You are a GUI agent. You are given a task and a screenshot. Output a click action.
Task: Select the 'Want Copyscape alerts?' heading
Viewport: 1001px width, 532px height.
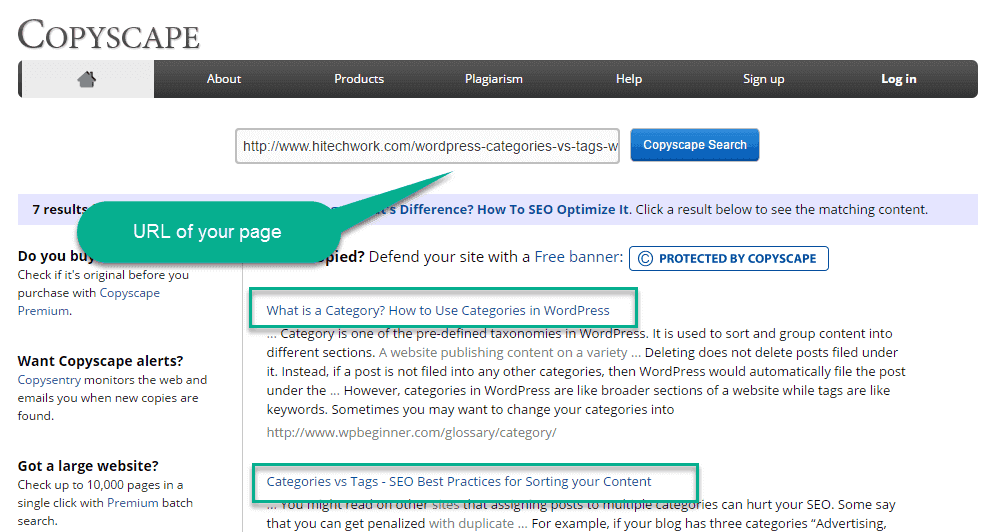(100, 361)
